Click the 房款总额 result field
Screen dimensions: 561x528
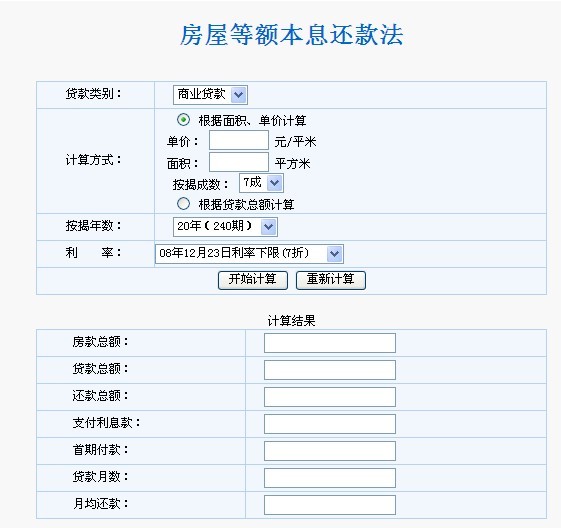click(x=330, y=343)
